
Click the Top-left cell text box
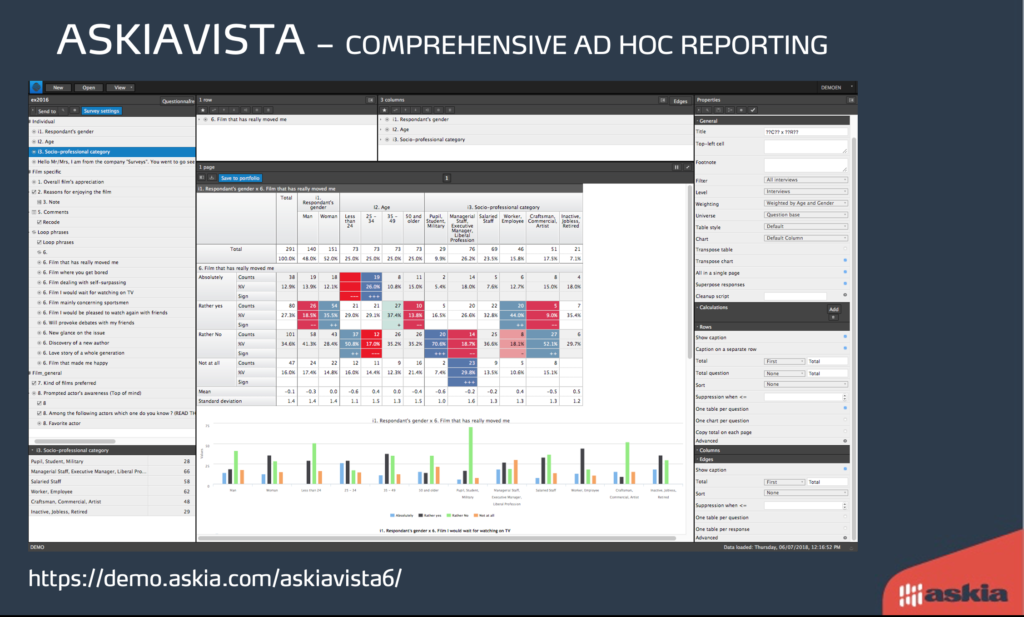pos(806,147)
